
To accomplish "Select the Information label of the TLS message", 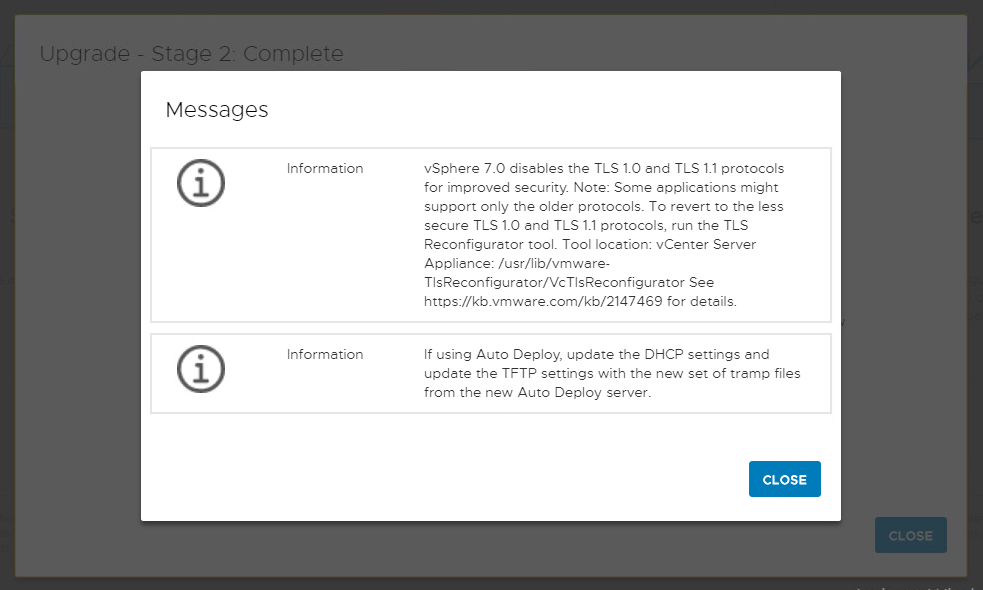I will click(x=325, y=168).
